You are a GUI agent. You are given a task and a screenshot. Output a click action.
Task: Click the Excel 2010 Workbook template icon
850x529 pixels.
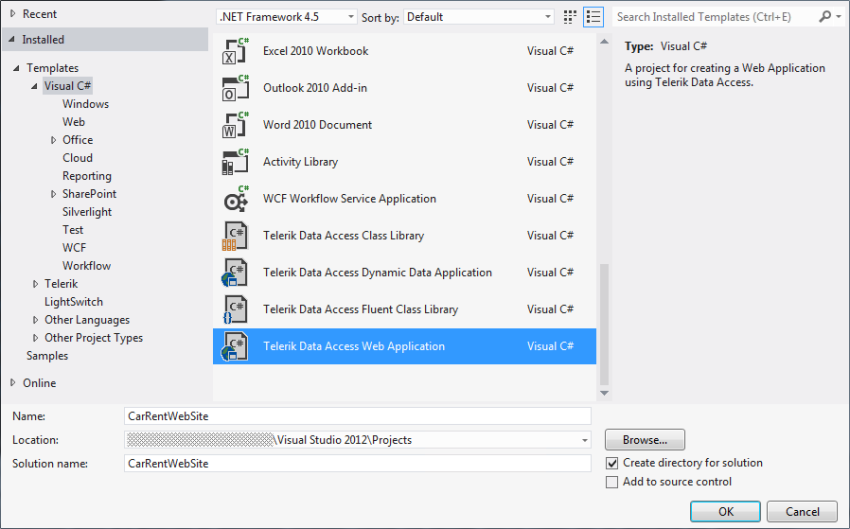click(x=235, y=51)
